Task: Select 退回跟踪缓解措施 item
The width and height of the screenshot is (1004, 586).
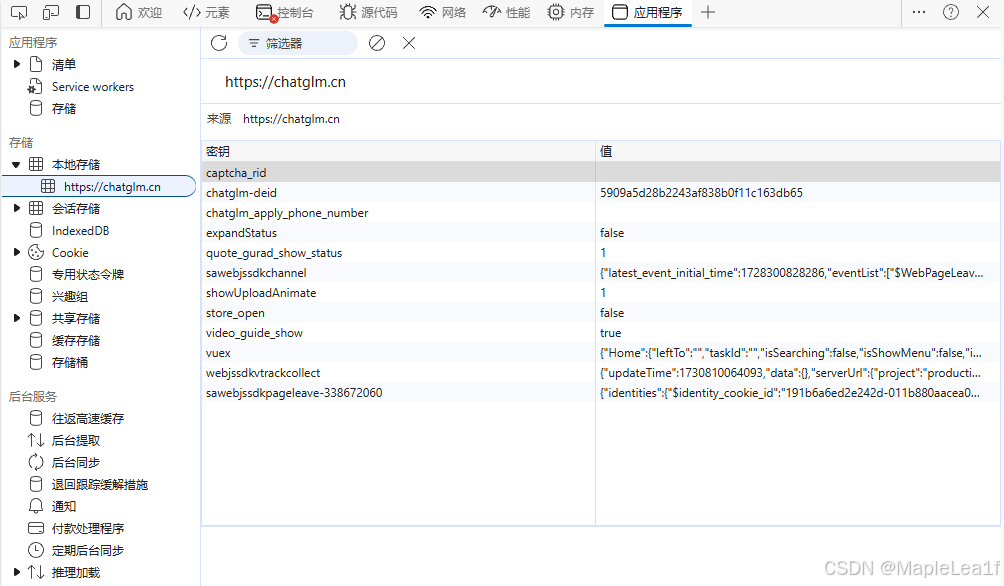Action: click(100, 484)
